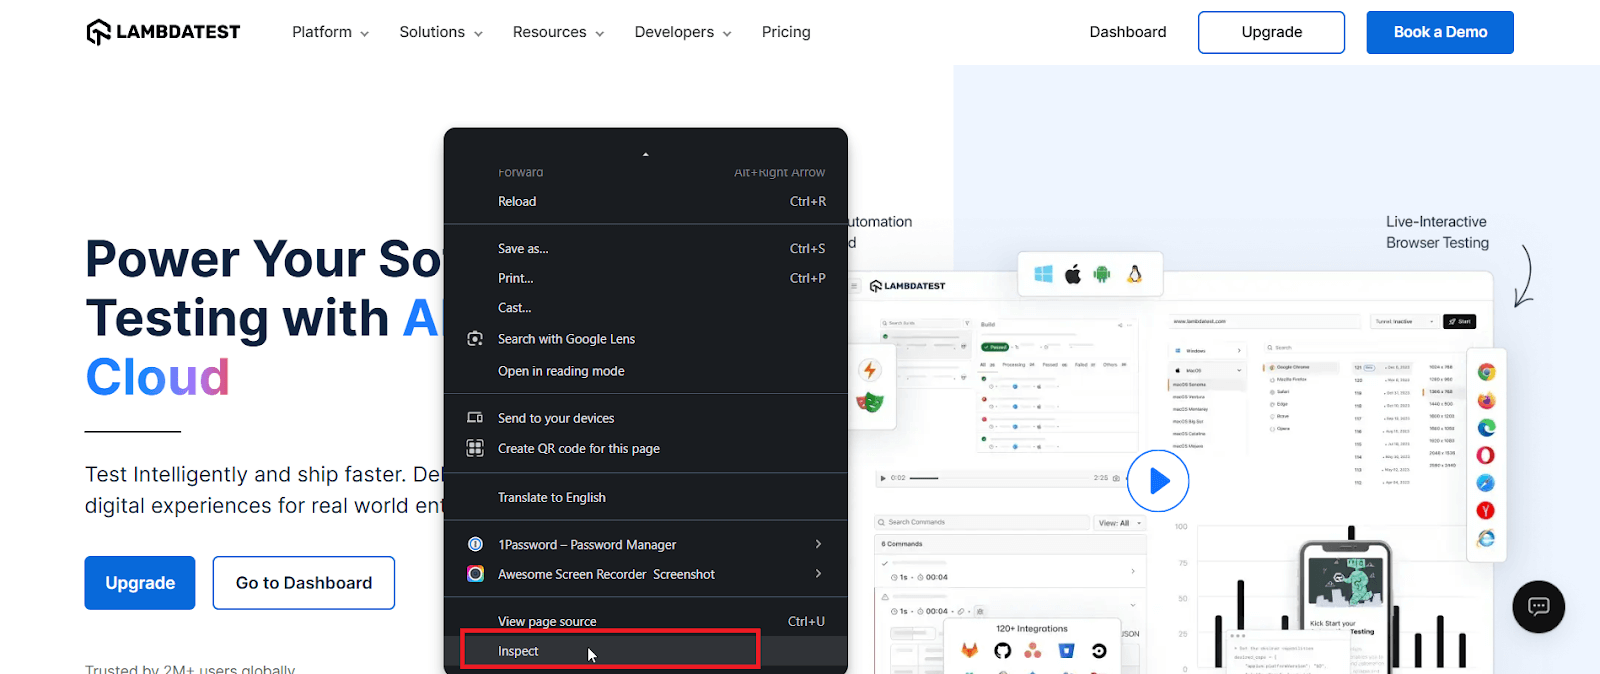Click the blue Upgrade button in hero

click(x=140, y=583)
